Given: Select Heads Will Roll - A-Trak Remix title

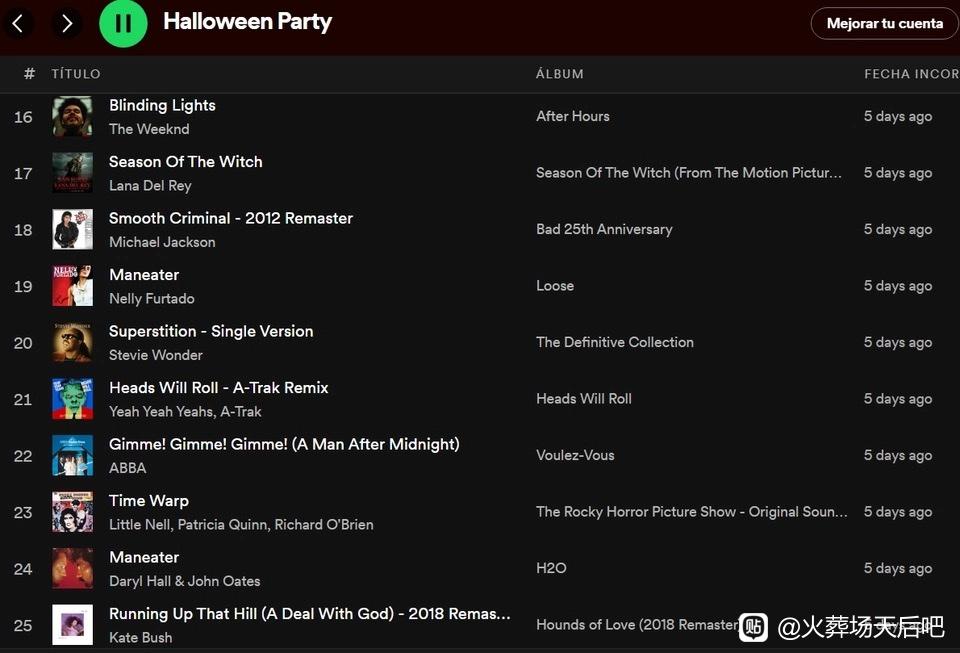Looking at the screenshot, I should coord(219,388).
